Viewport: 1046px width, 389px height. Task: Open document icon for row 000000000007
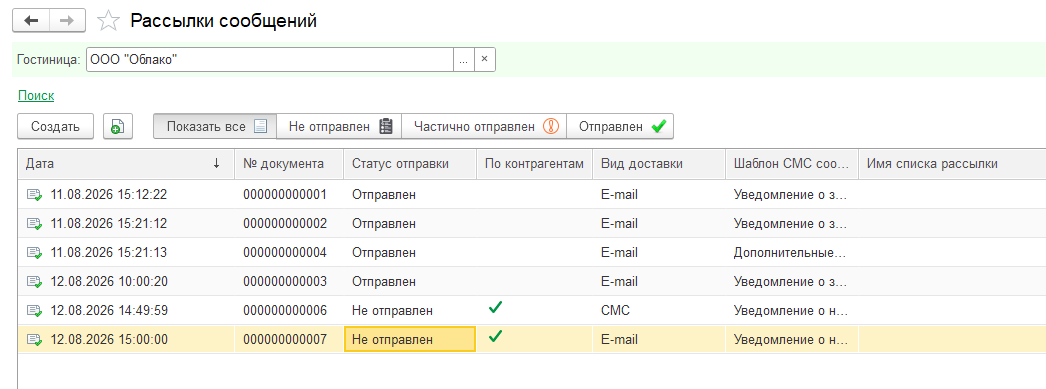(33, 340)
